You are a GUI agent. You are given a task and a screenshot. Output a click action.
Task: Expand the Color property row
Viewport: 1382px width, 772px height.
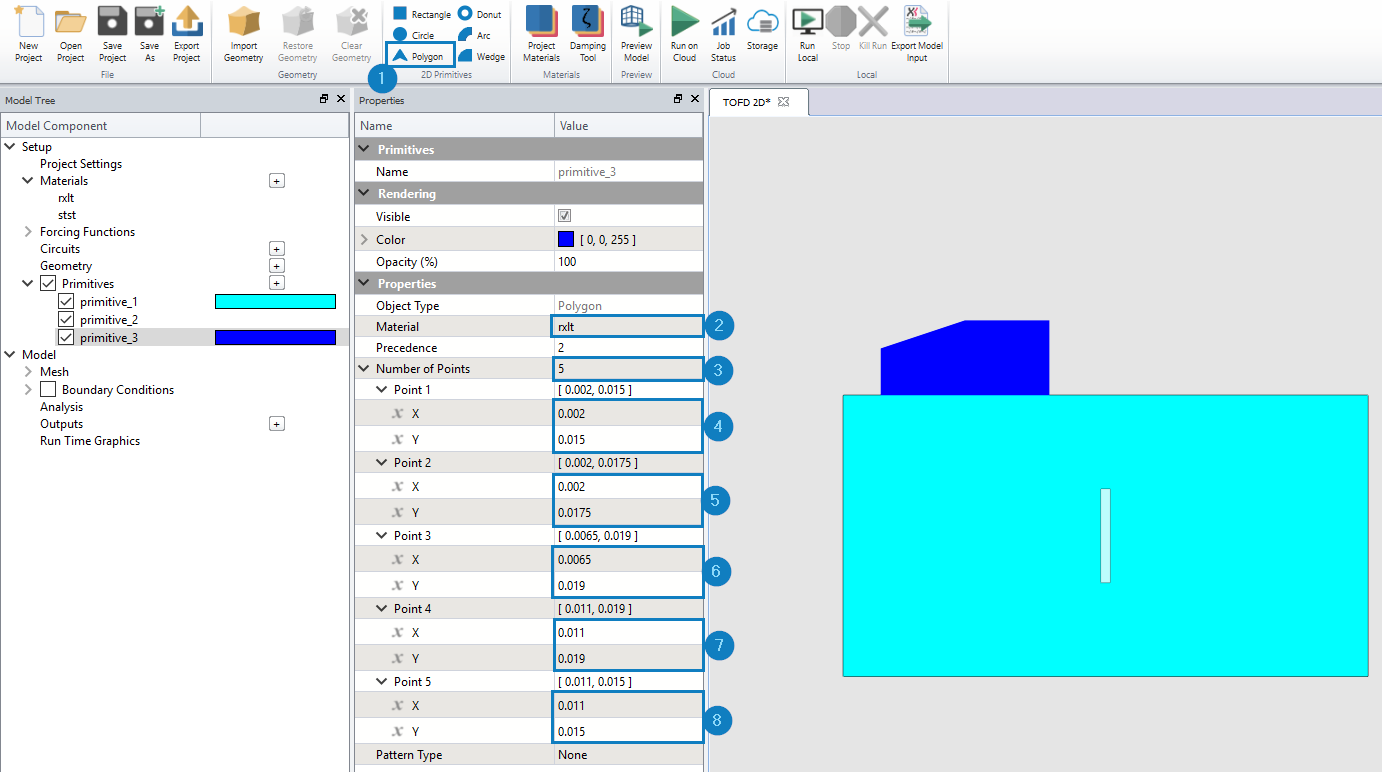(x=363, y=240)
